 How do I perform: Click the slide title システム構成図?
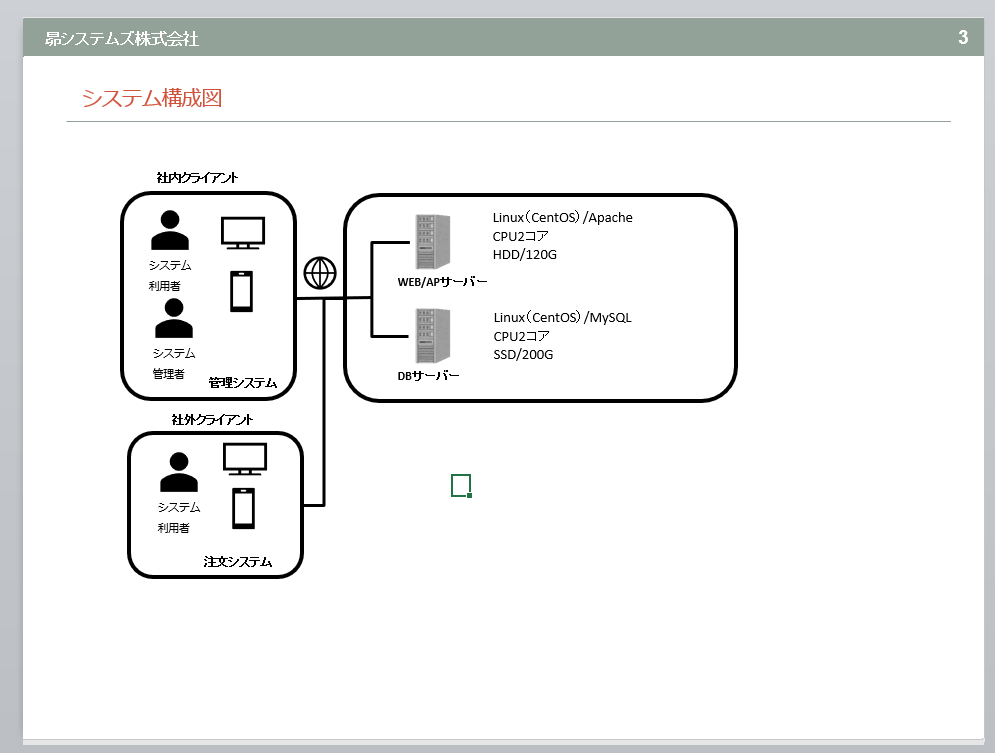[151, 98]
